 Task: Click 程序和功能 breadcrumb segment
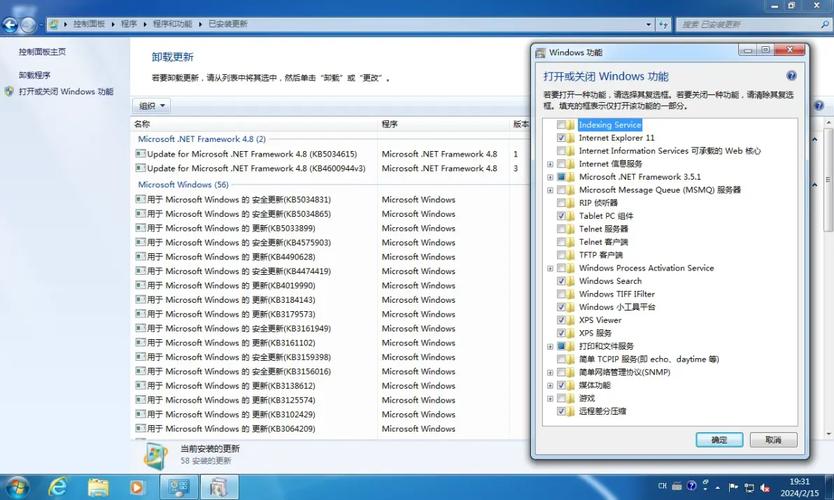pos(172,24)
